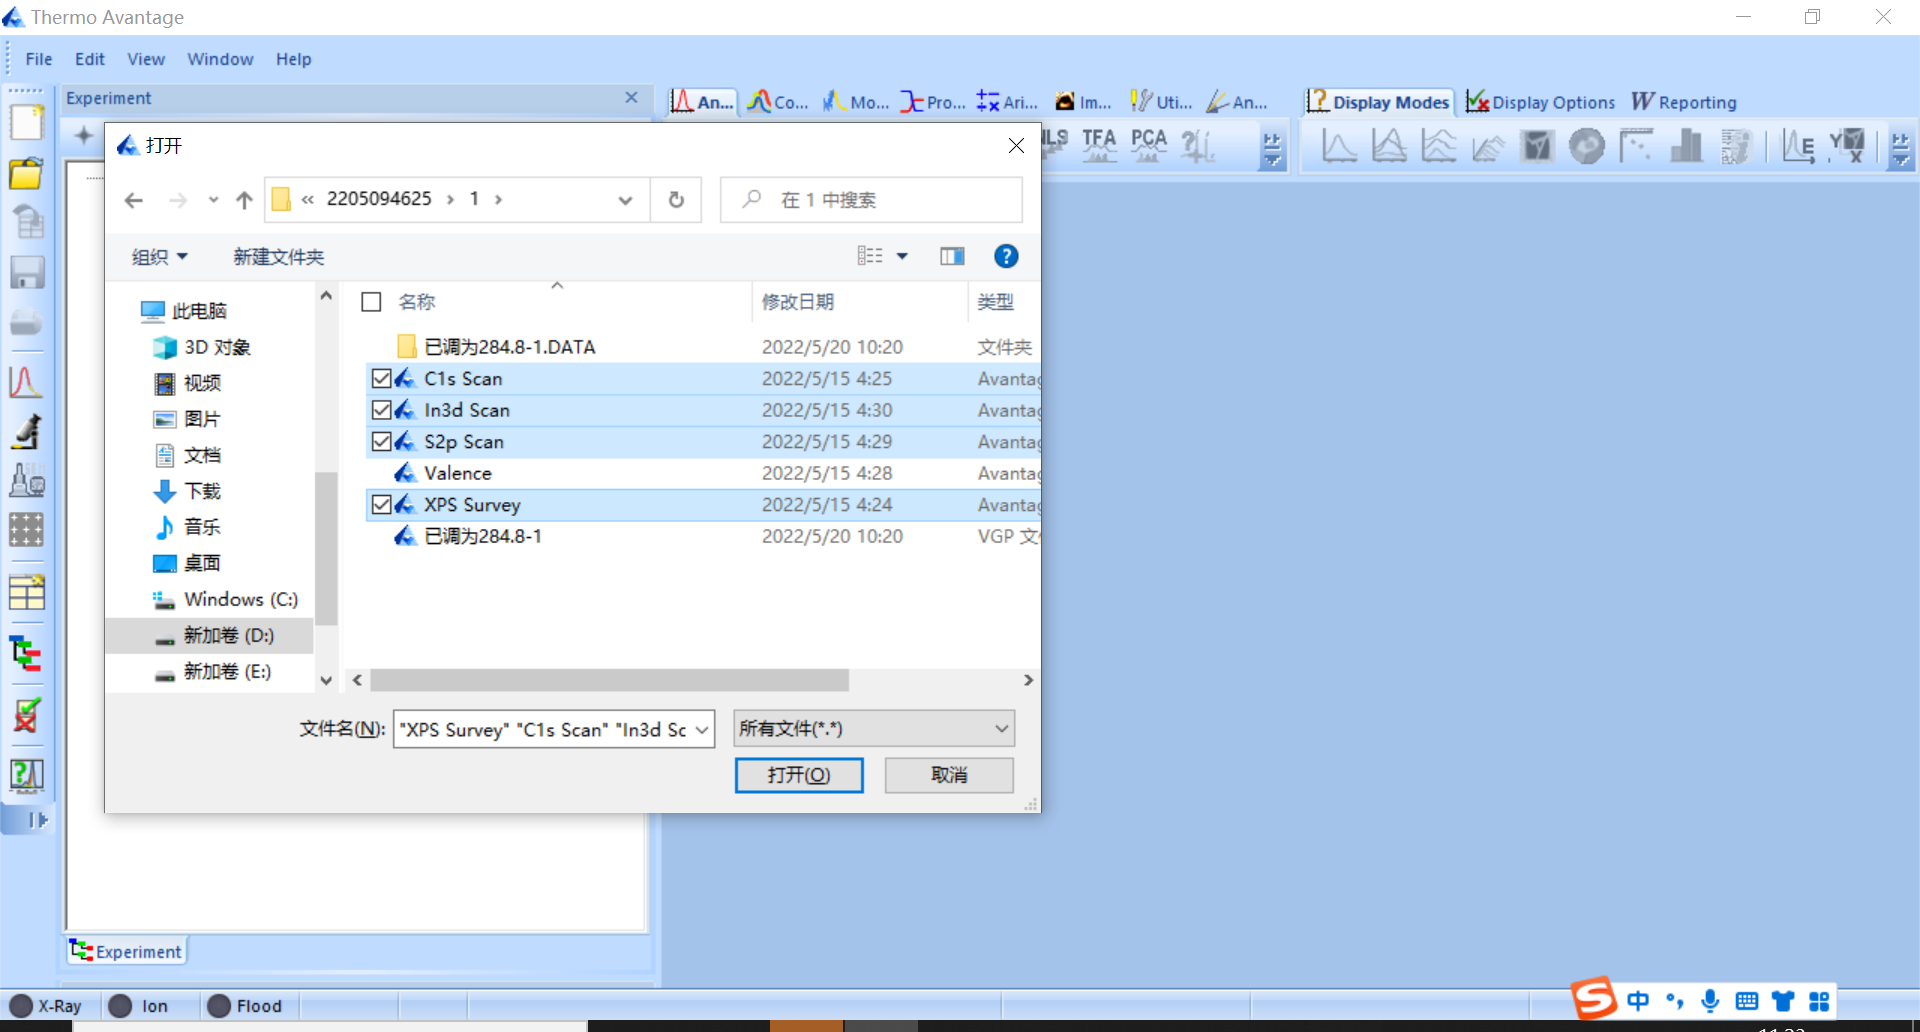The height and width of the screenshot is (1032, 1920).
Task: Open the experiment tree icon in sidebar
Action: point(27,654)
